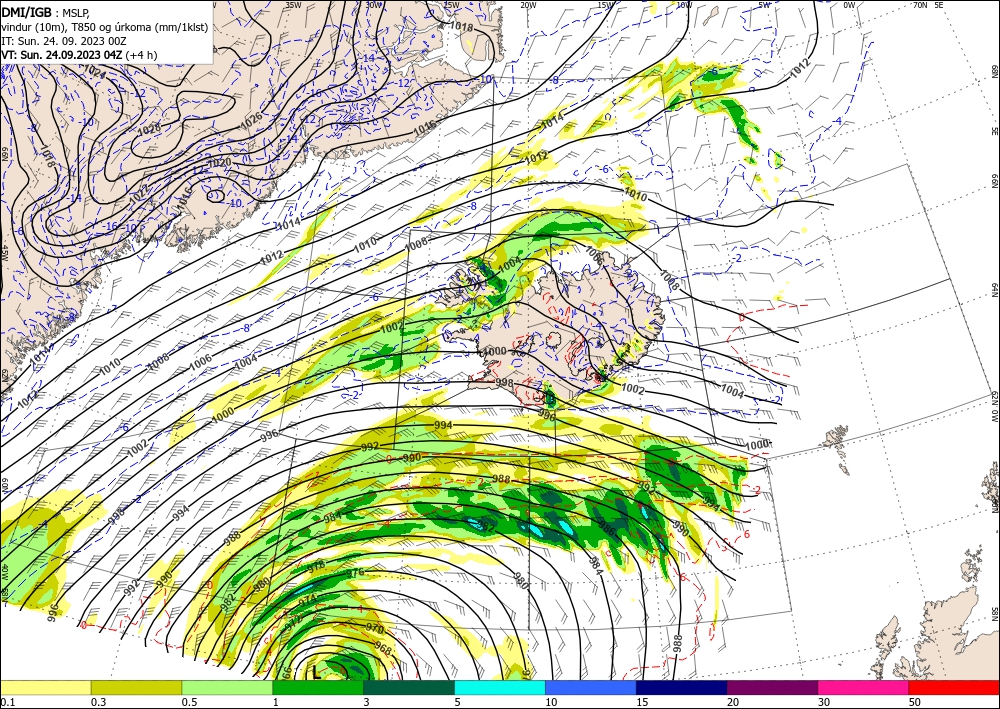Click the purple 20–30 legend swatch
This screenshot has width=1000, height=709.
[772, 687]
